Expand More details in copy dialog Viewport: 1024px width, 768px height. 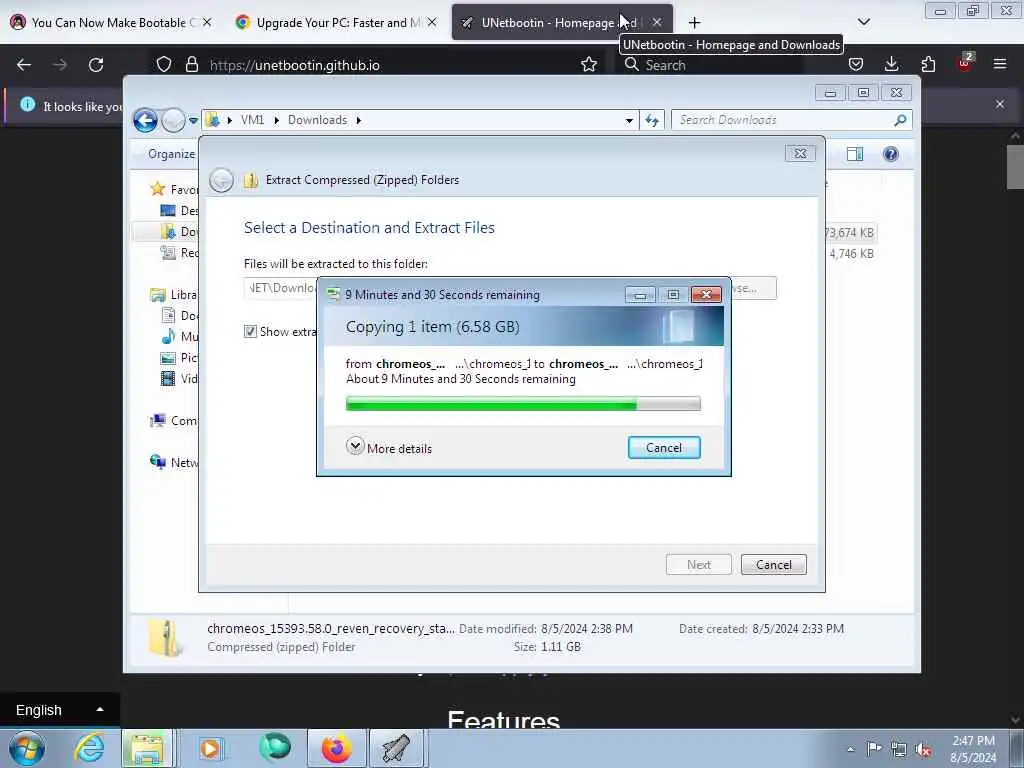pos(389,448)
